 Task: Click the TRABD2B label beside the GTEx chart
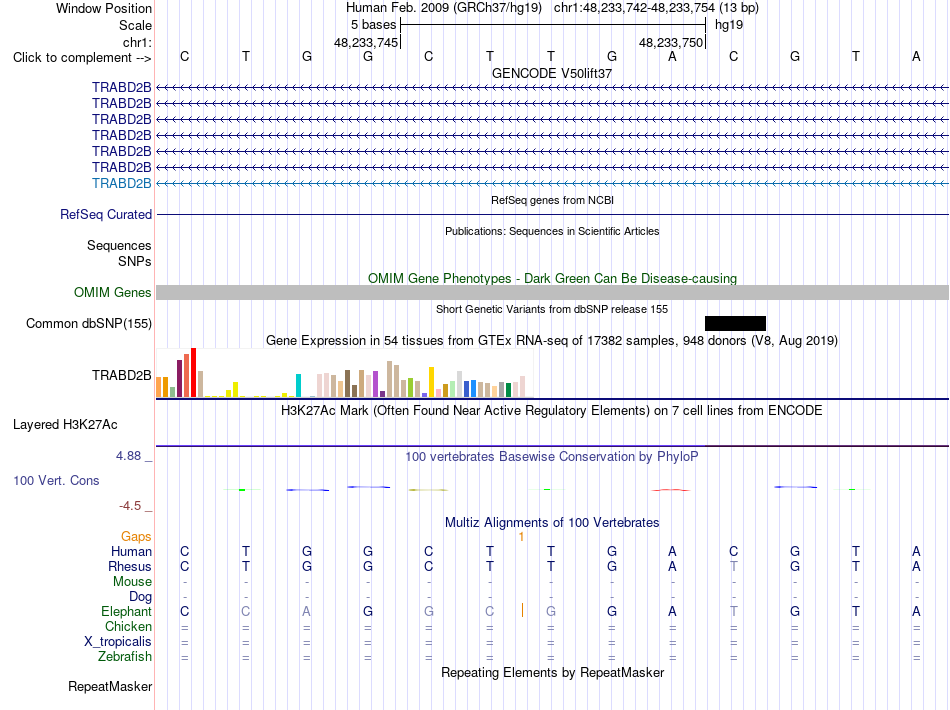pyautogui.click(x=122, y=376)
